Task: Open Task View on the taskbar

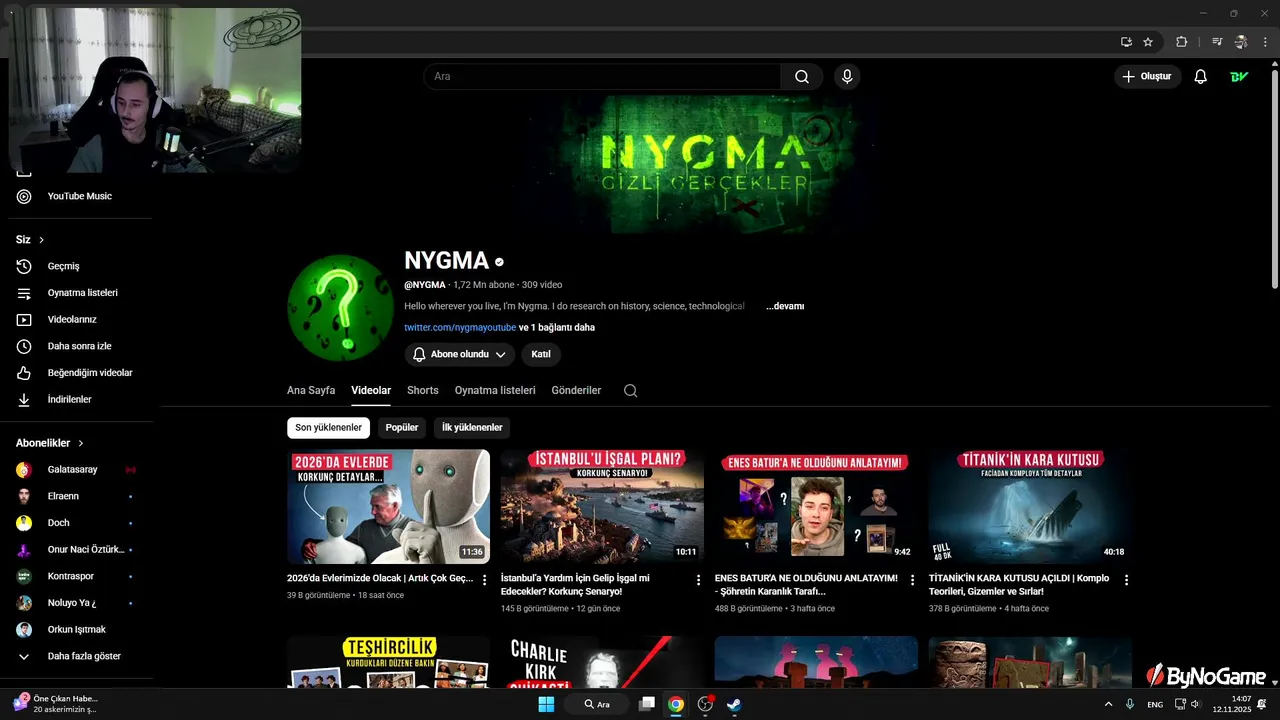Action: [647, 704]
